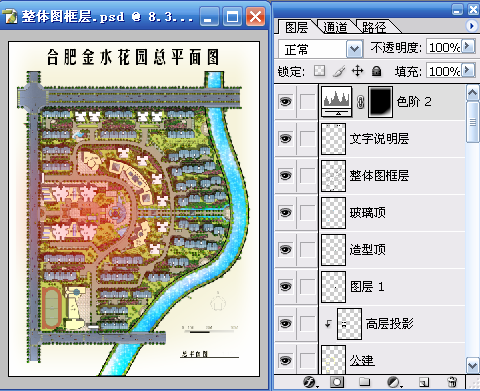The image size is (480, 391).
Task: Open the fill 填充 slider arrow
Action: 468,70
